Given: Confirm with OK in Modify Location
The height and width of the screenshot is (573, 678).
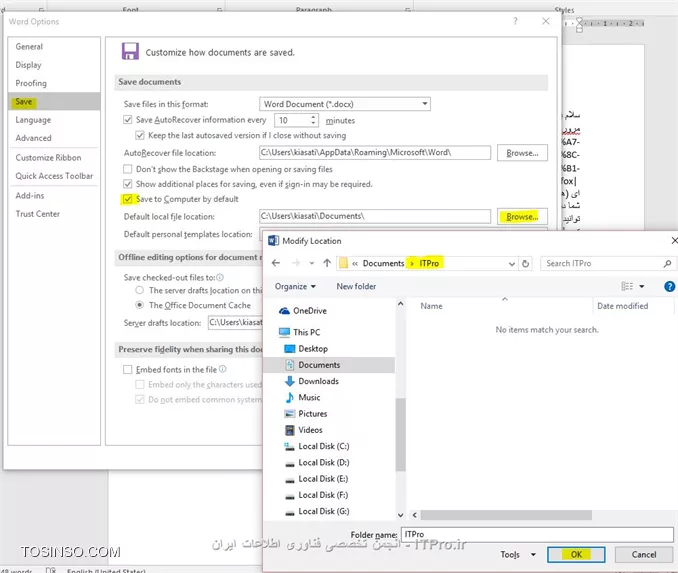Looking at the screenshot, I should (x=576, y=554).
